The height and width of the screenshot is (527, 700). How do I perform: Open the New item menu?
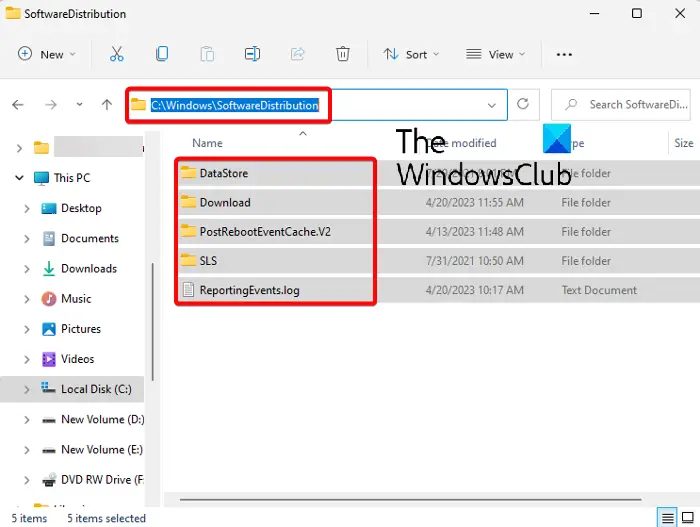click(46, 54)
